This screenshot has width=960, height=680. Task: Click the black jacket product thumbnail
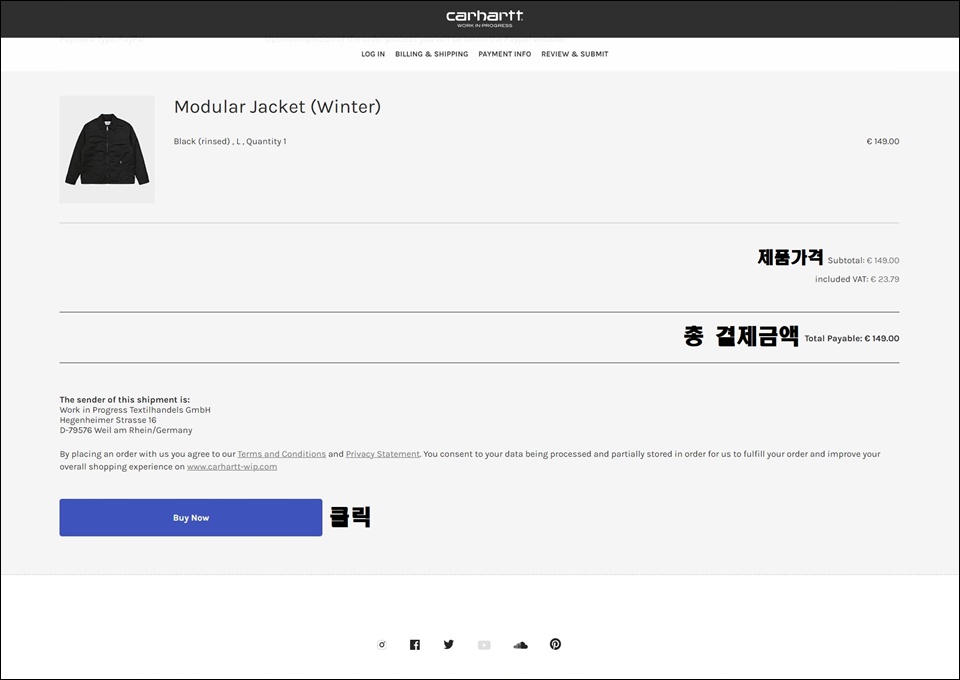tap(107, 149)
